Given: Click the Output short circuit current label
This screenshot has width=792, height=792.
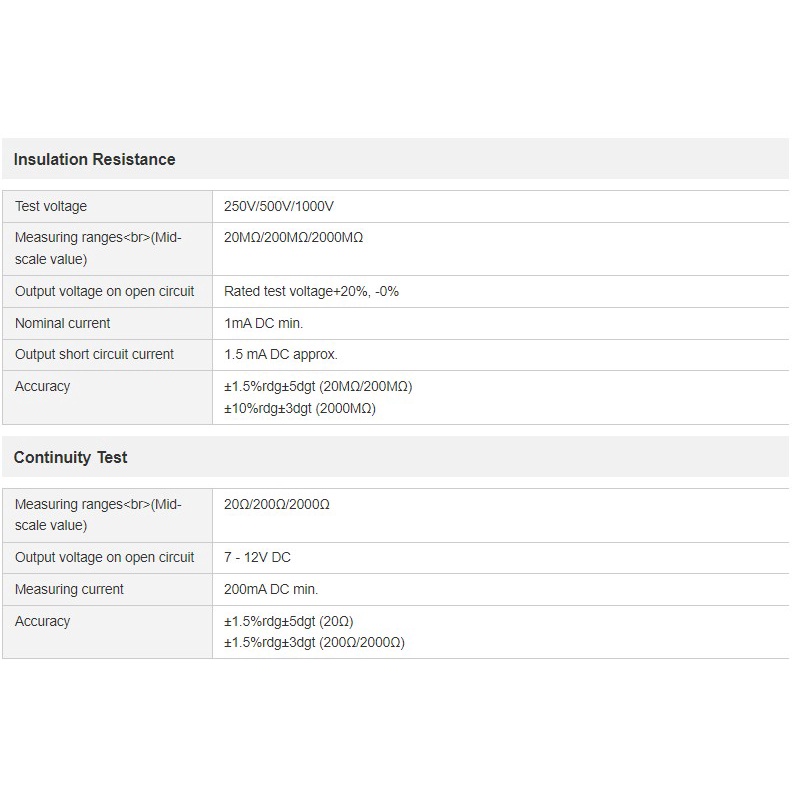Looking at the screenshot, I should click(94, 355).
